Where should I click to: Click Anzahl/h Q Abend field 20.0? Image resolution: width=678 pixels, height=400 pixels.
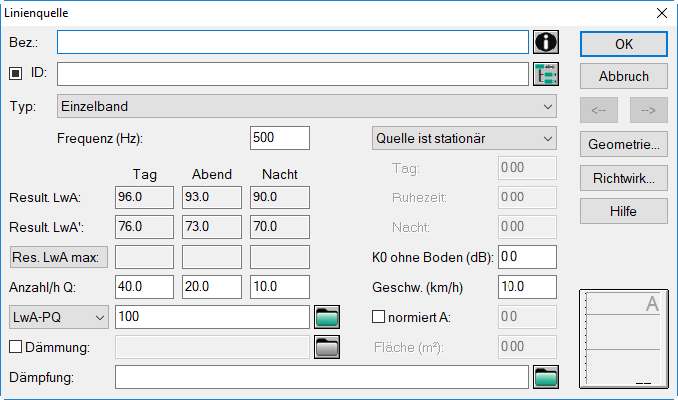pyautogui.click(x=212, y=287)
